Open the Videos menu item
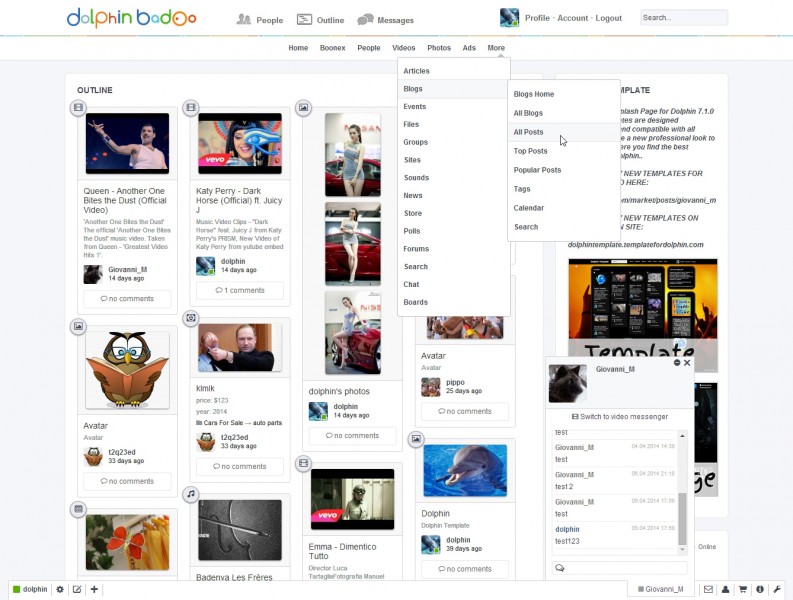This screenshot has width=793, height=600. [404, 48]
